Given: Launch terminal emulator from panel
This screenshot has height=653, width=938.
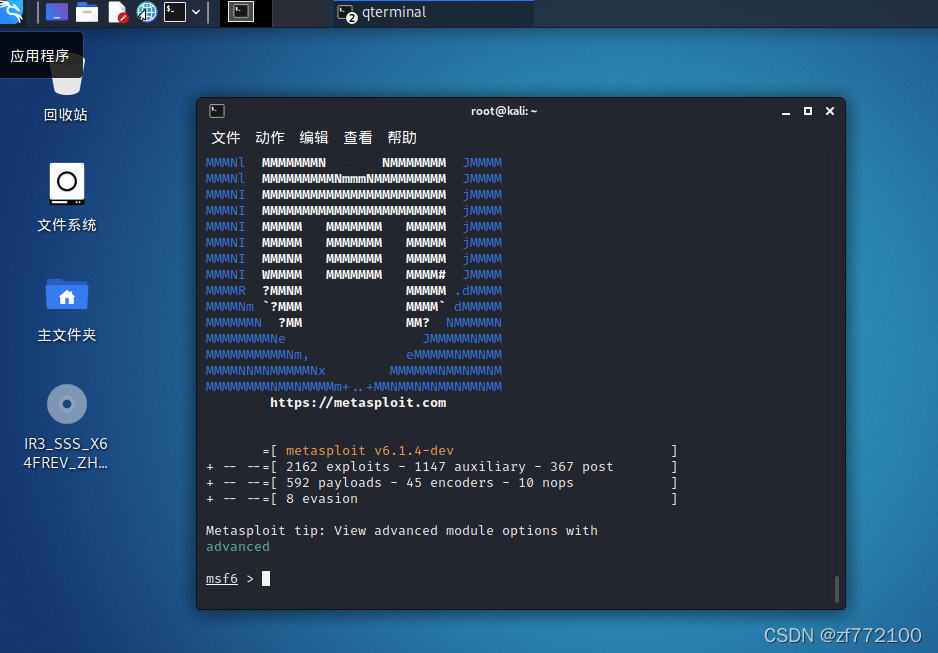Looking at the screenshot, I should pyautogui.click(x=175, y=12).
